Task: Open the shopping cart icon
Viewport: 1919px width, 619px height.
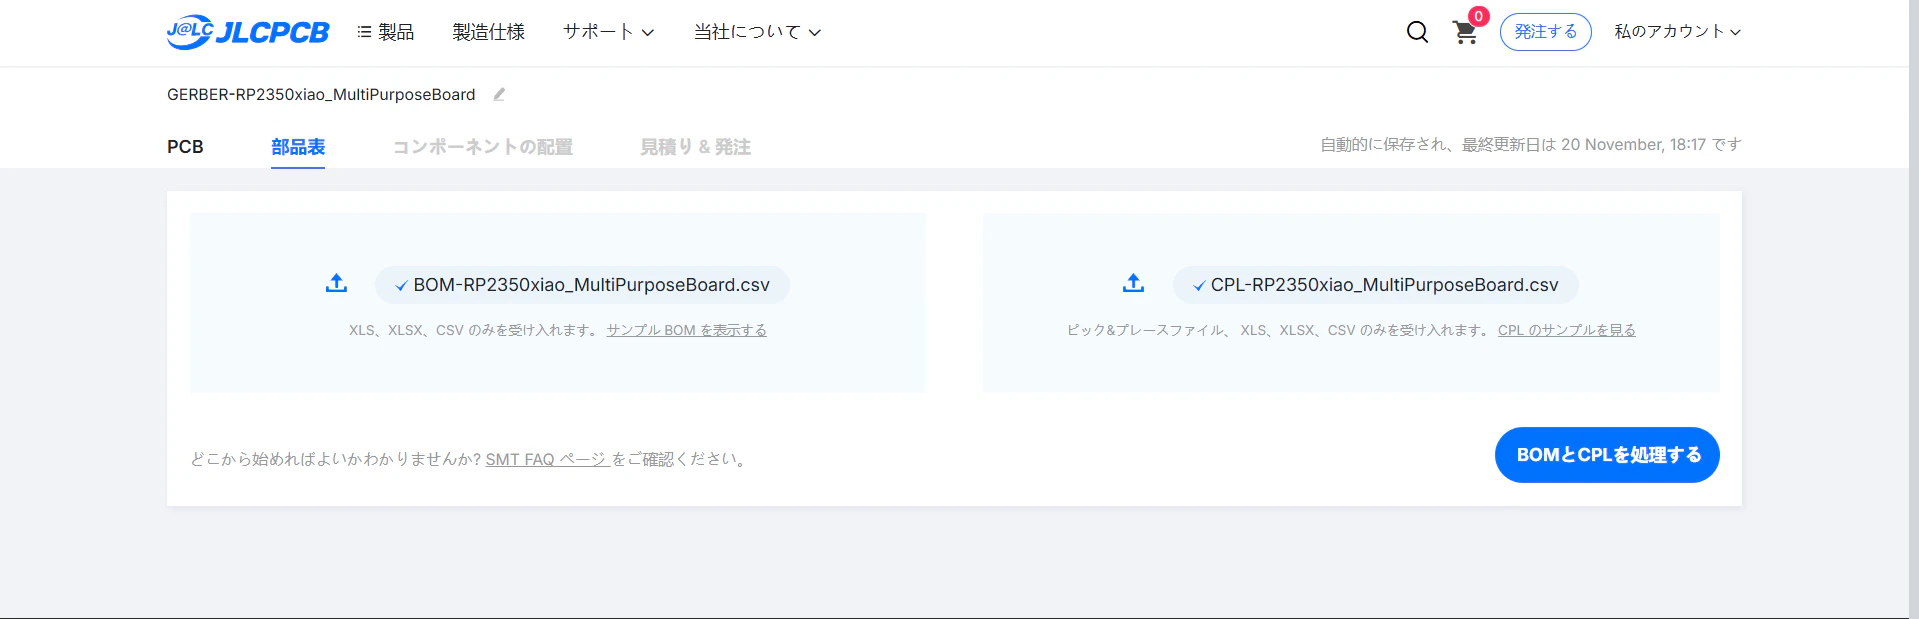Action: [x=1466, y=32]
